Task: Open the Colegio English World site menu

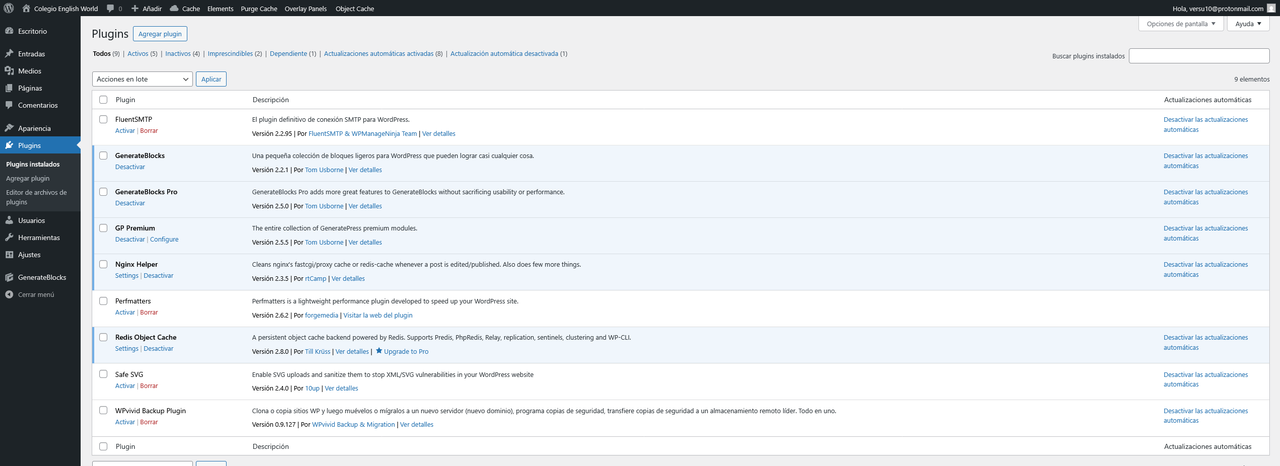Action: [x=61, y=8]
